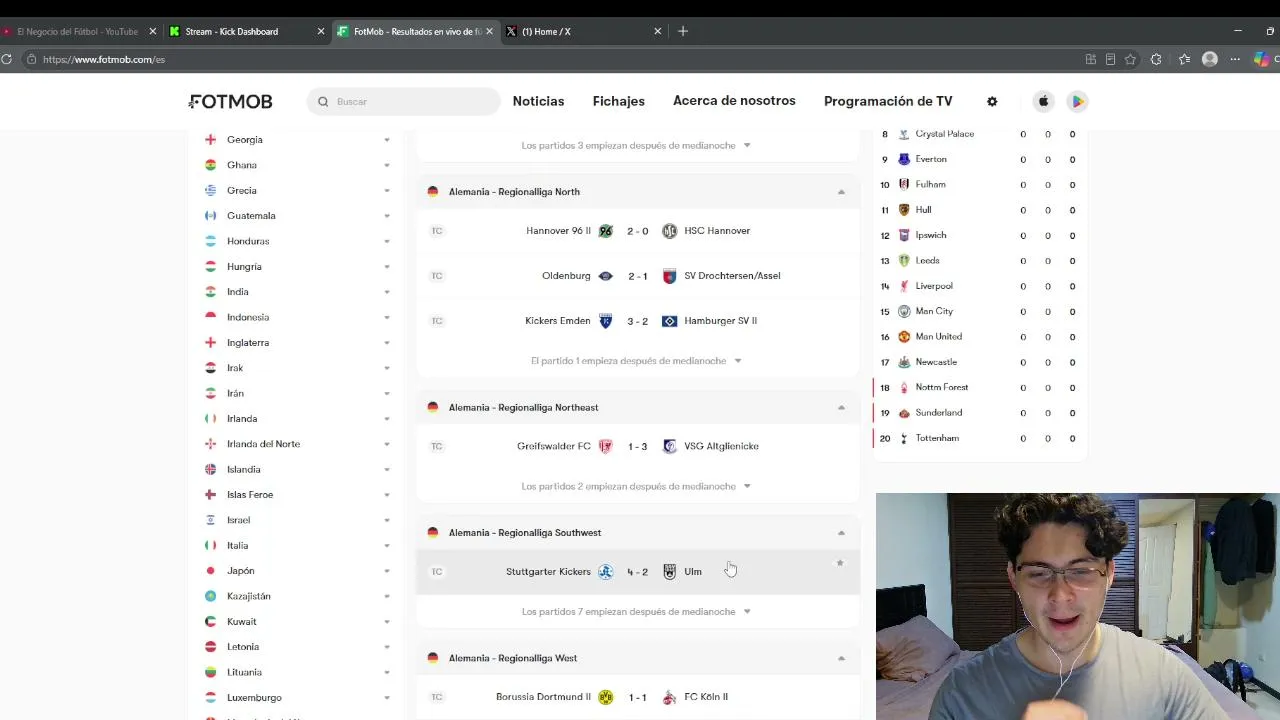Click the Kickers Emden crest

[605, 321]
